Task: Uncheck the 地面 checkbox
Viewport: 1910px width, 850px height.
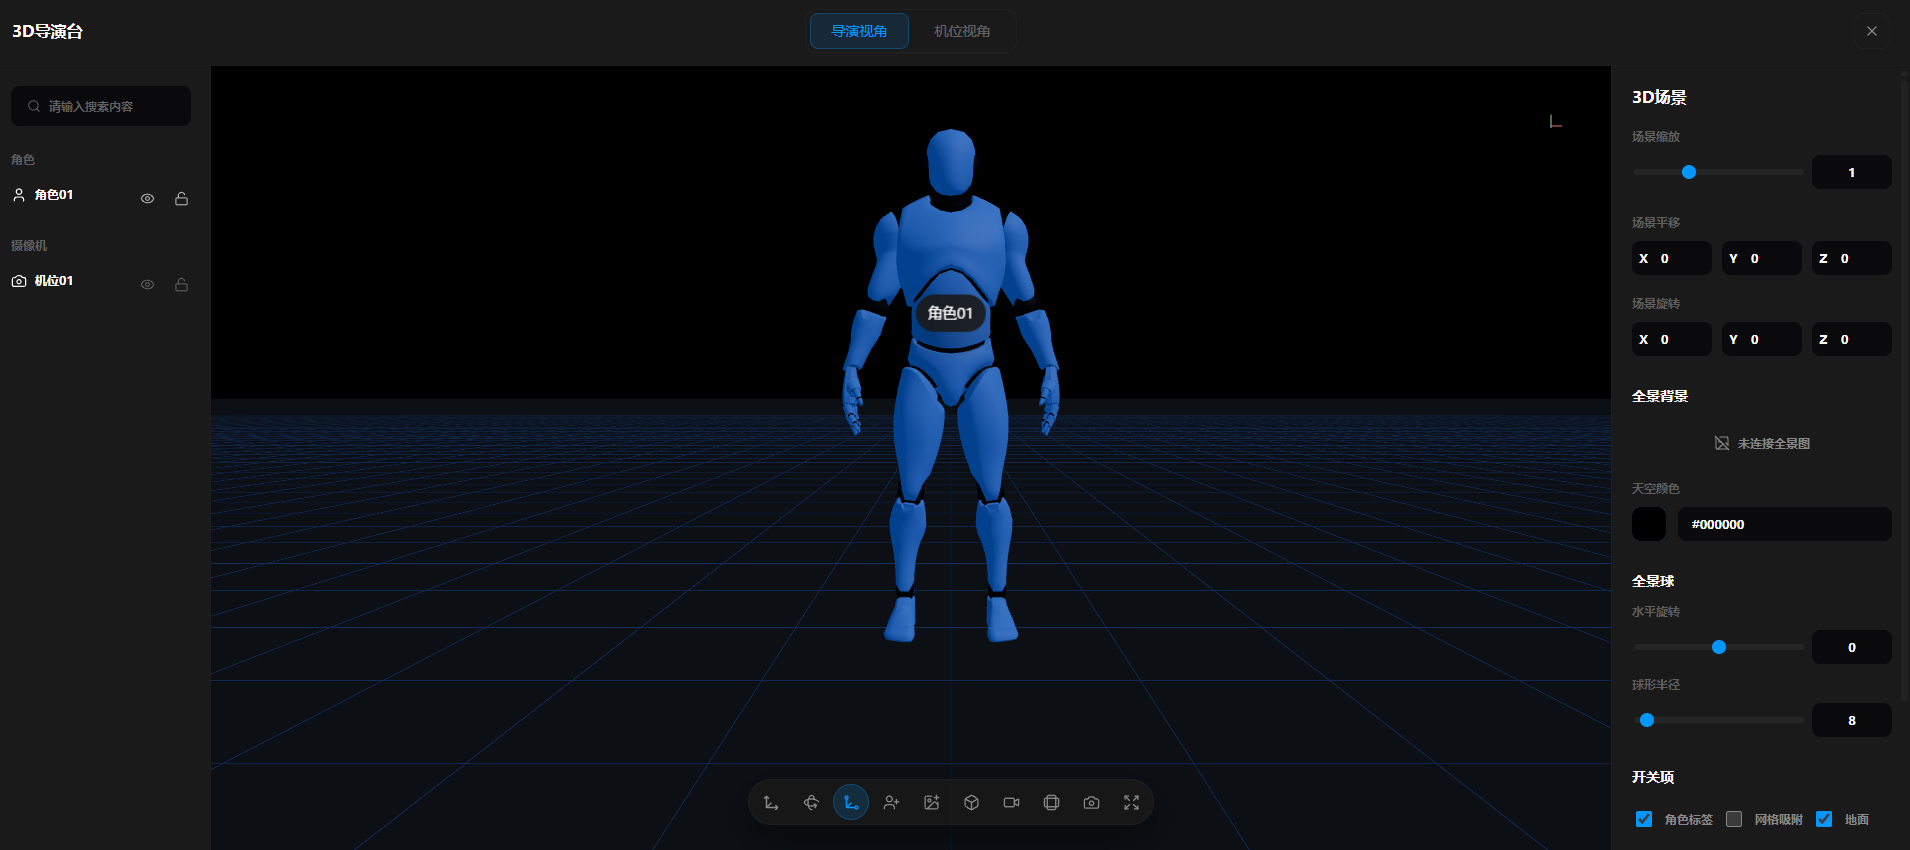Action: (1824, 819)
